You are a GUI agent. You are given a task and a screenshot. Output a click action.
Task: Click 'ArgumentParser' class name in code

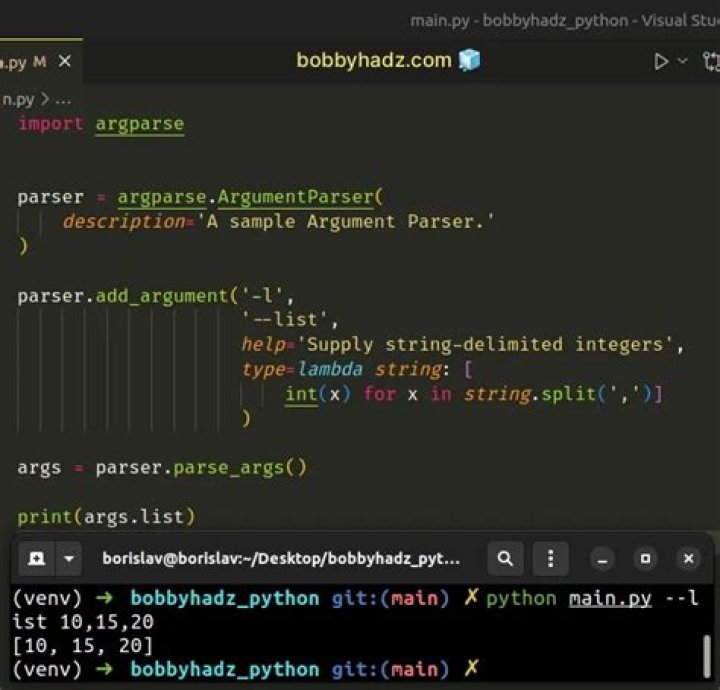[295, 197]
